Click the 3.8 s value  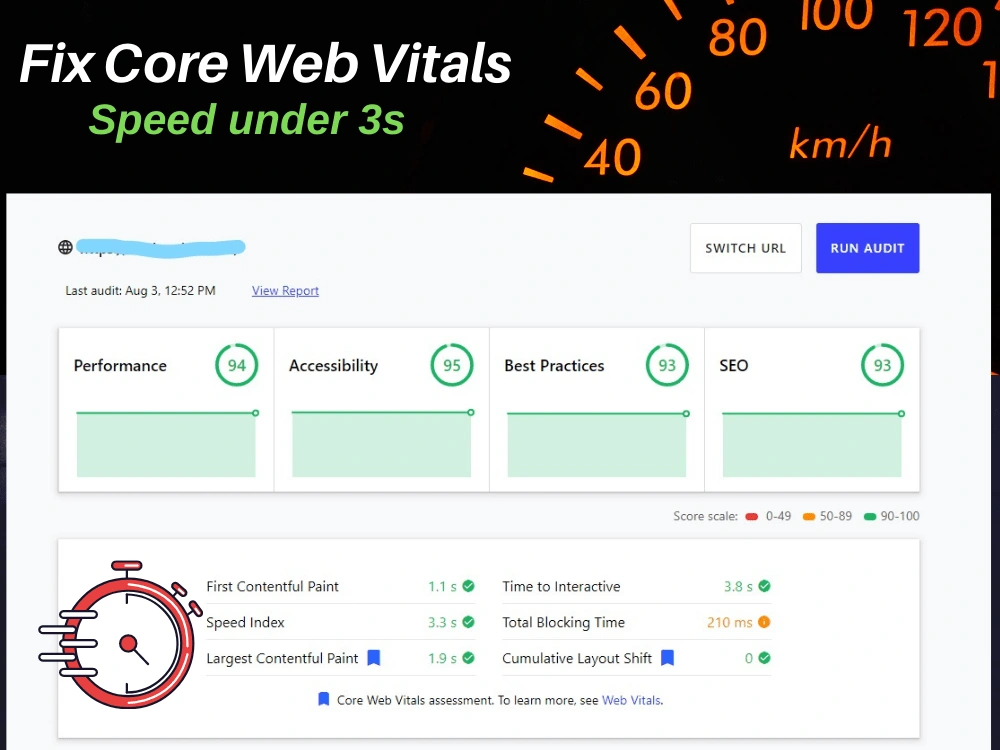[738, 586]
